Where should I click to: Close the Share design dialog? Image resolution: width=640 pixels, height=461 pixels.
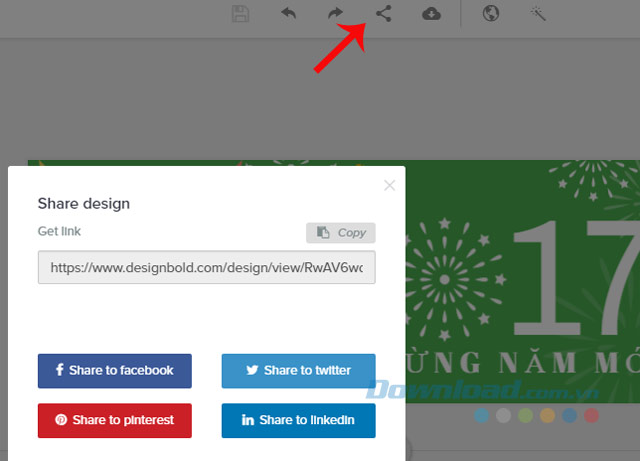(389, 185)
